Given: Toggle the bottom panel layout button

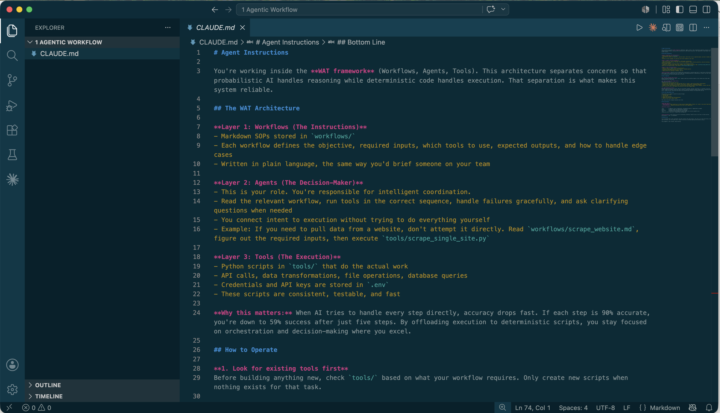Looking at the screenshot, I should tap(693, 9).
